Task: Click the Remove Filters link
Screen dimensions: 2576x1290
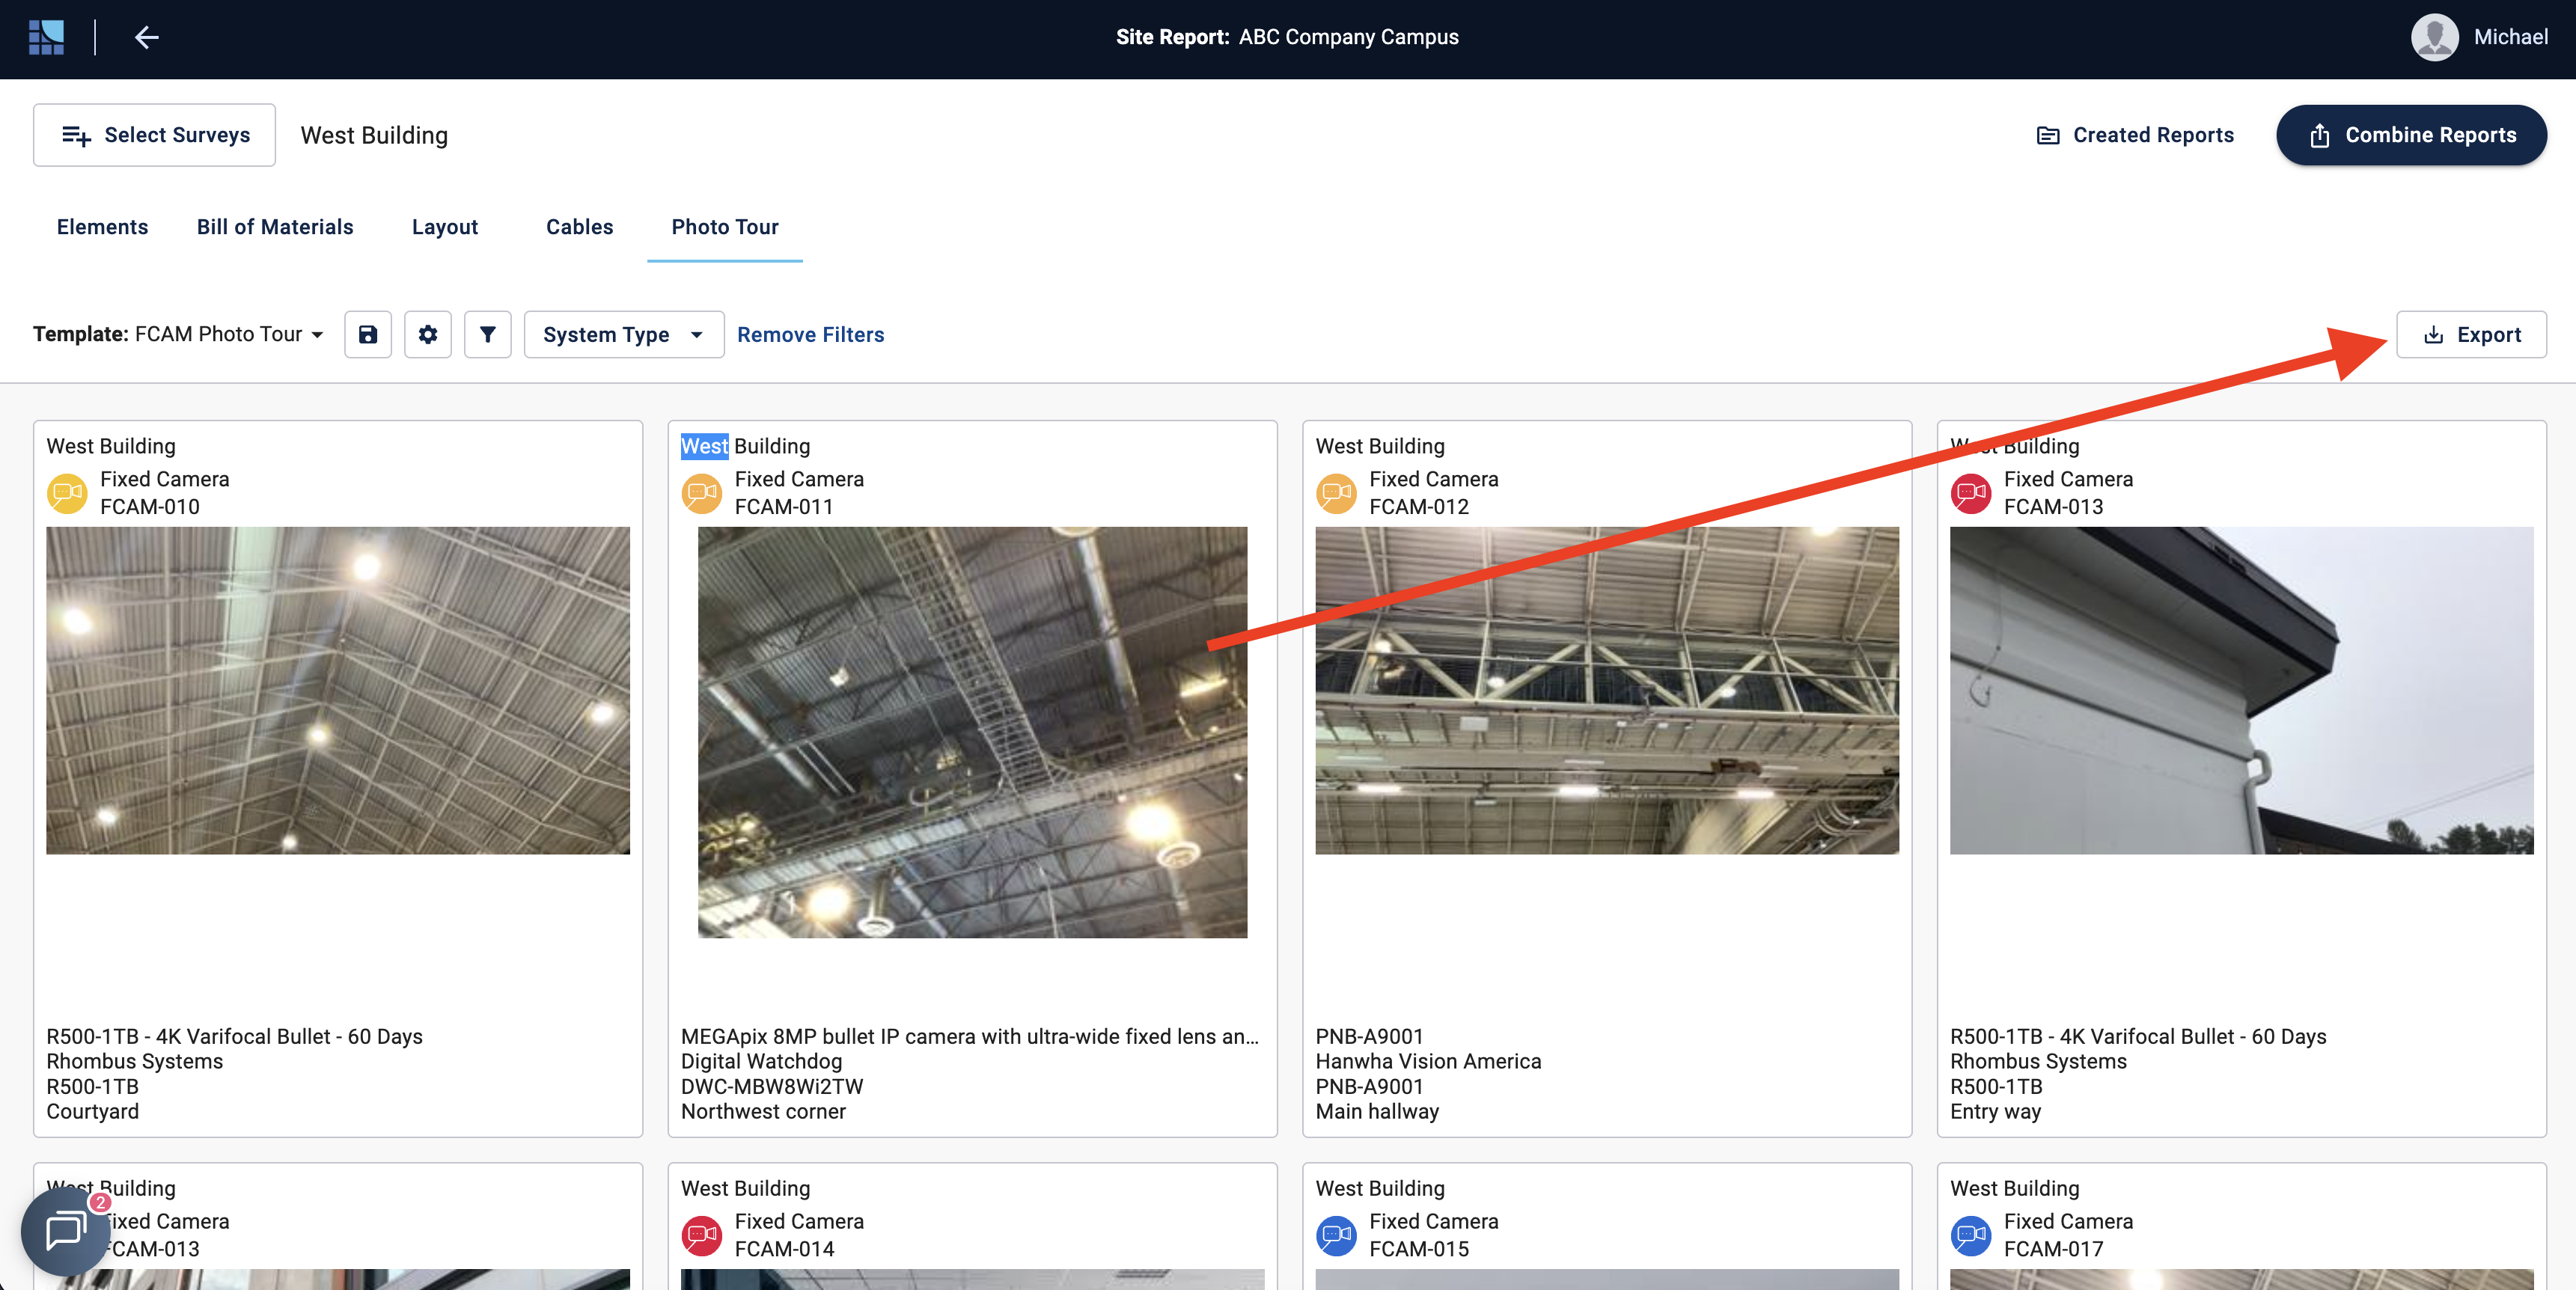Action: pyautogui.click(x=810, y=334)
